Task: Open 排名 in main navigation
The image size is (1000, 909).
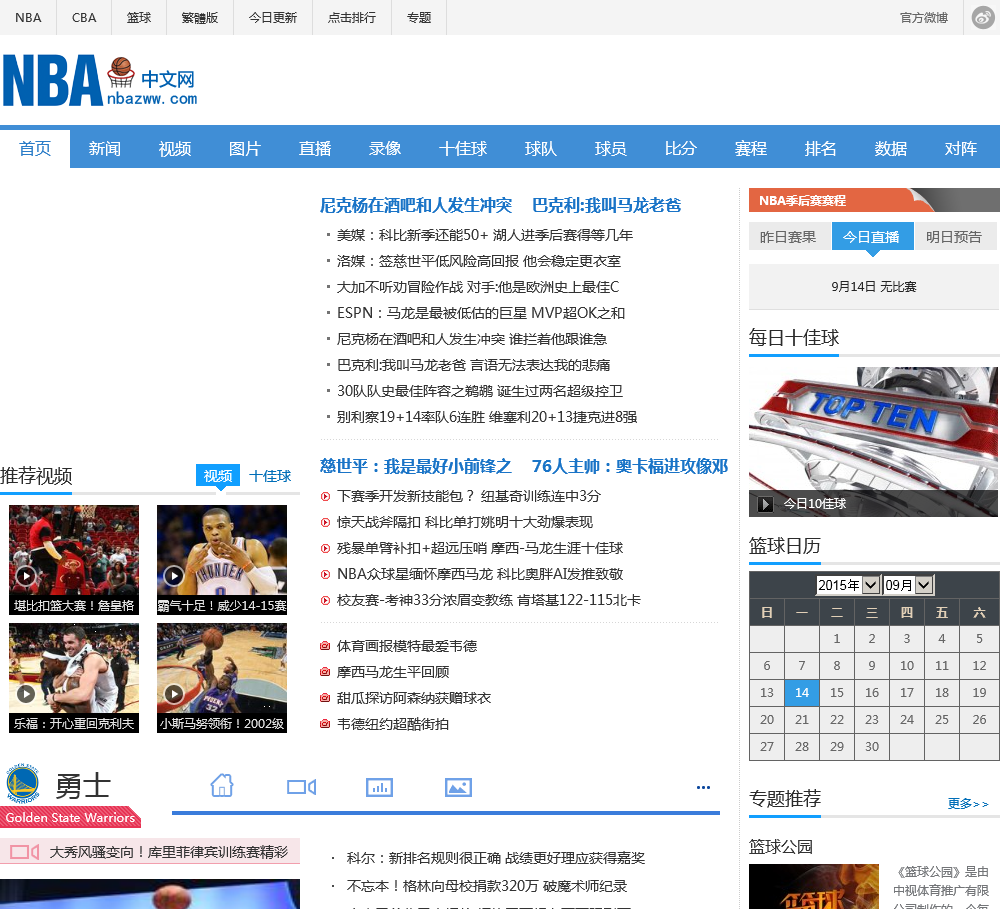Action: 821,149
